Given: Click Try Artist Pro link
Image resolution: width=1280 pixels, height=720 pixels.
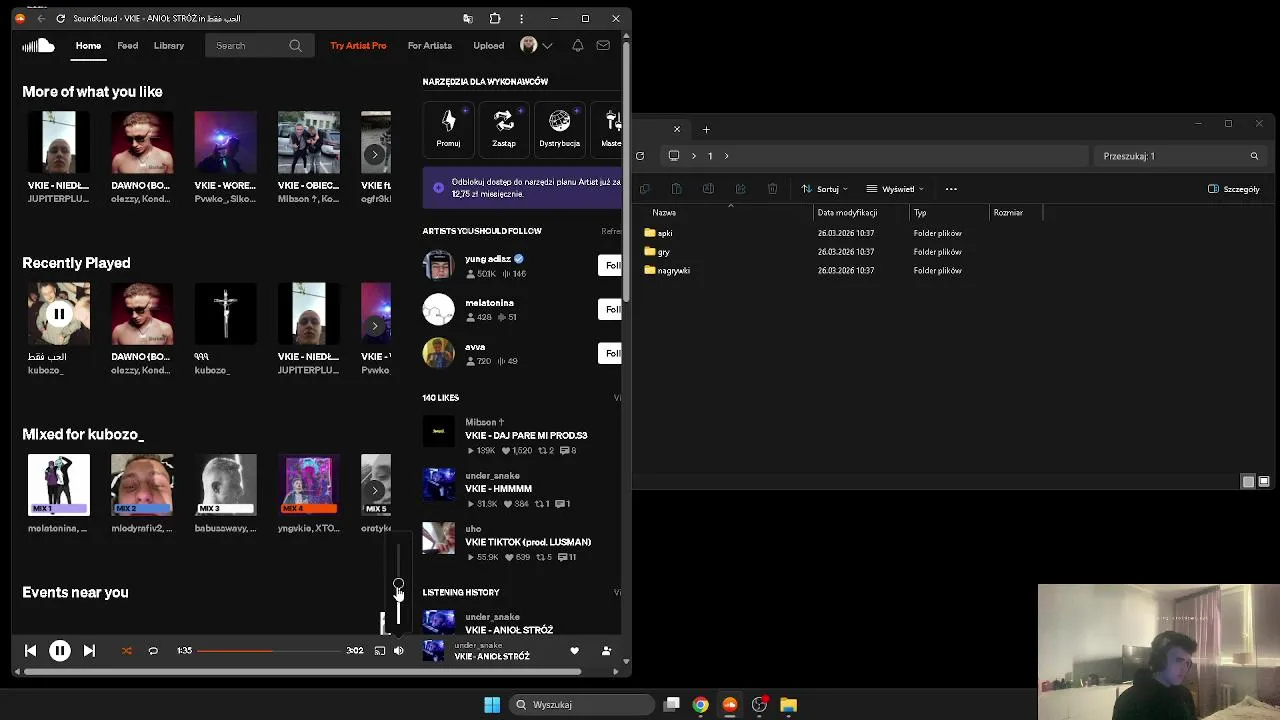Looking at the screenshot, I should 358,45.
